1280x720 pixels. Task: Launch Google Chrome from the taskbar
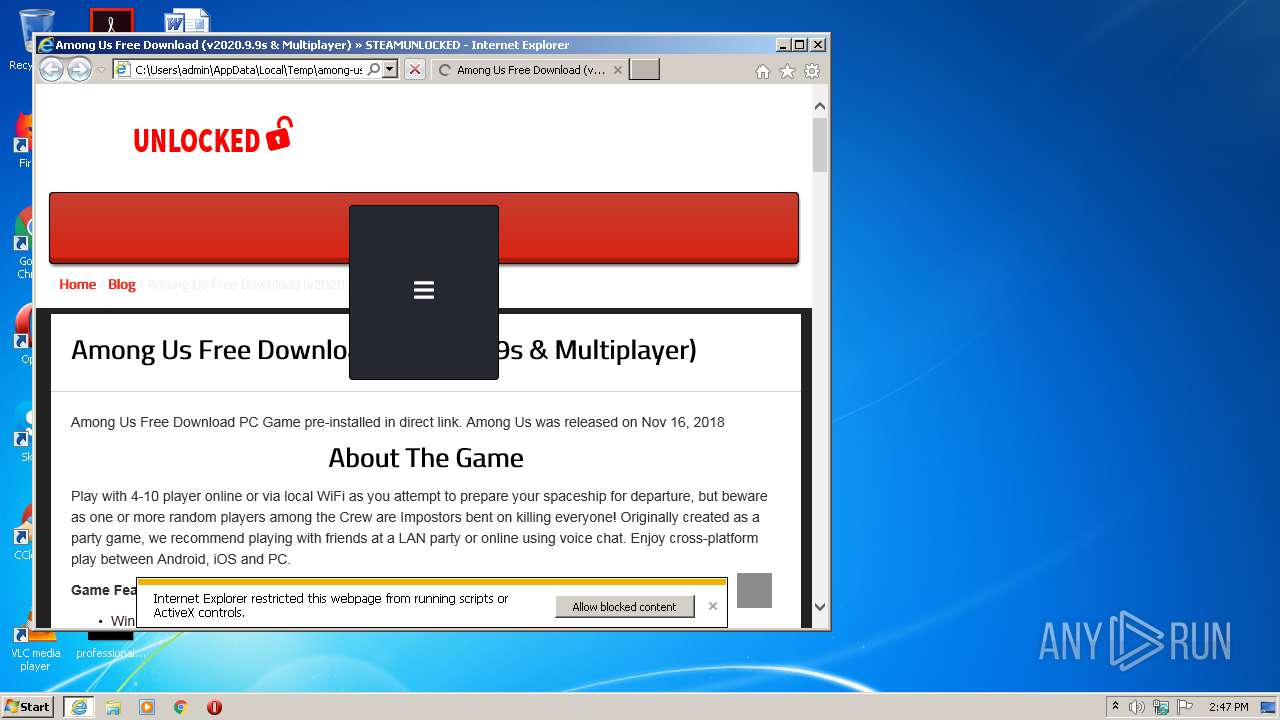[181, 707]
